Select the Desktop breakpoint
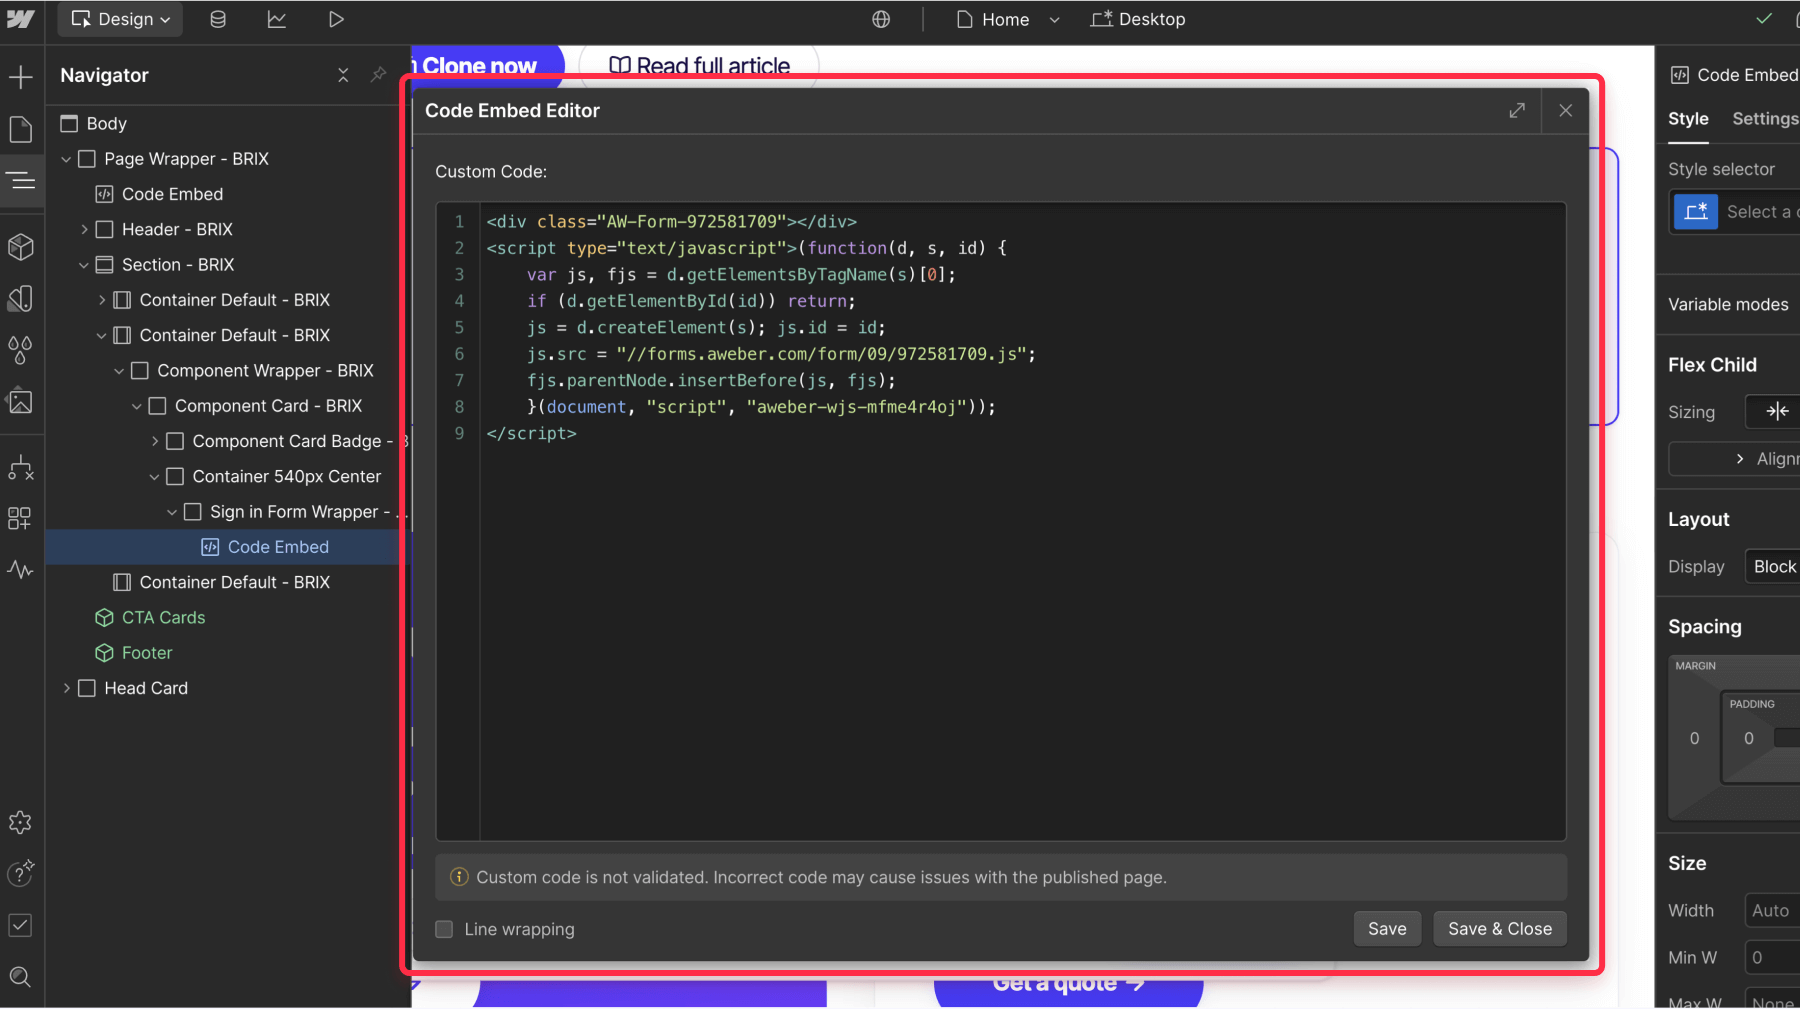This screenshot has width=1800, height=1009. click(x=1138, y=19)
